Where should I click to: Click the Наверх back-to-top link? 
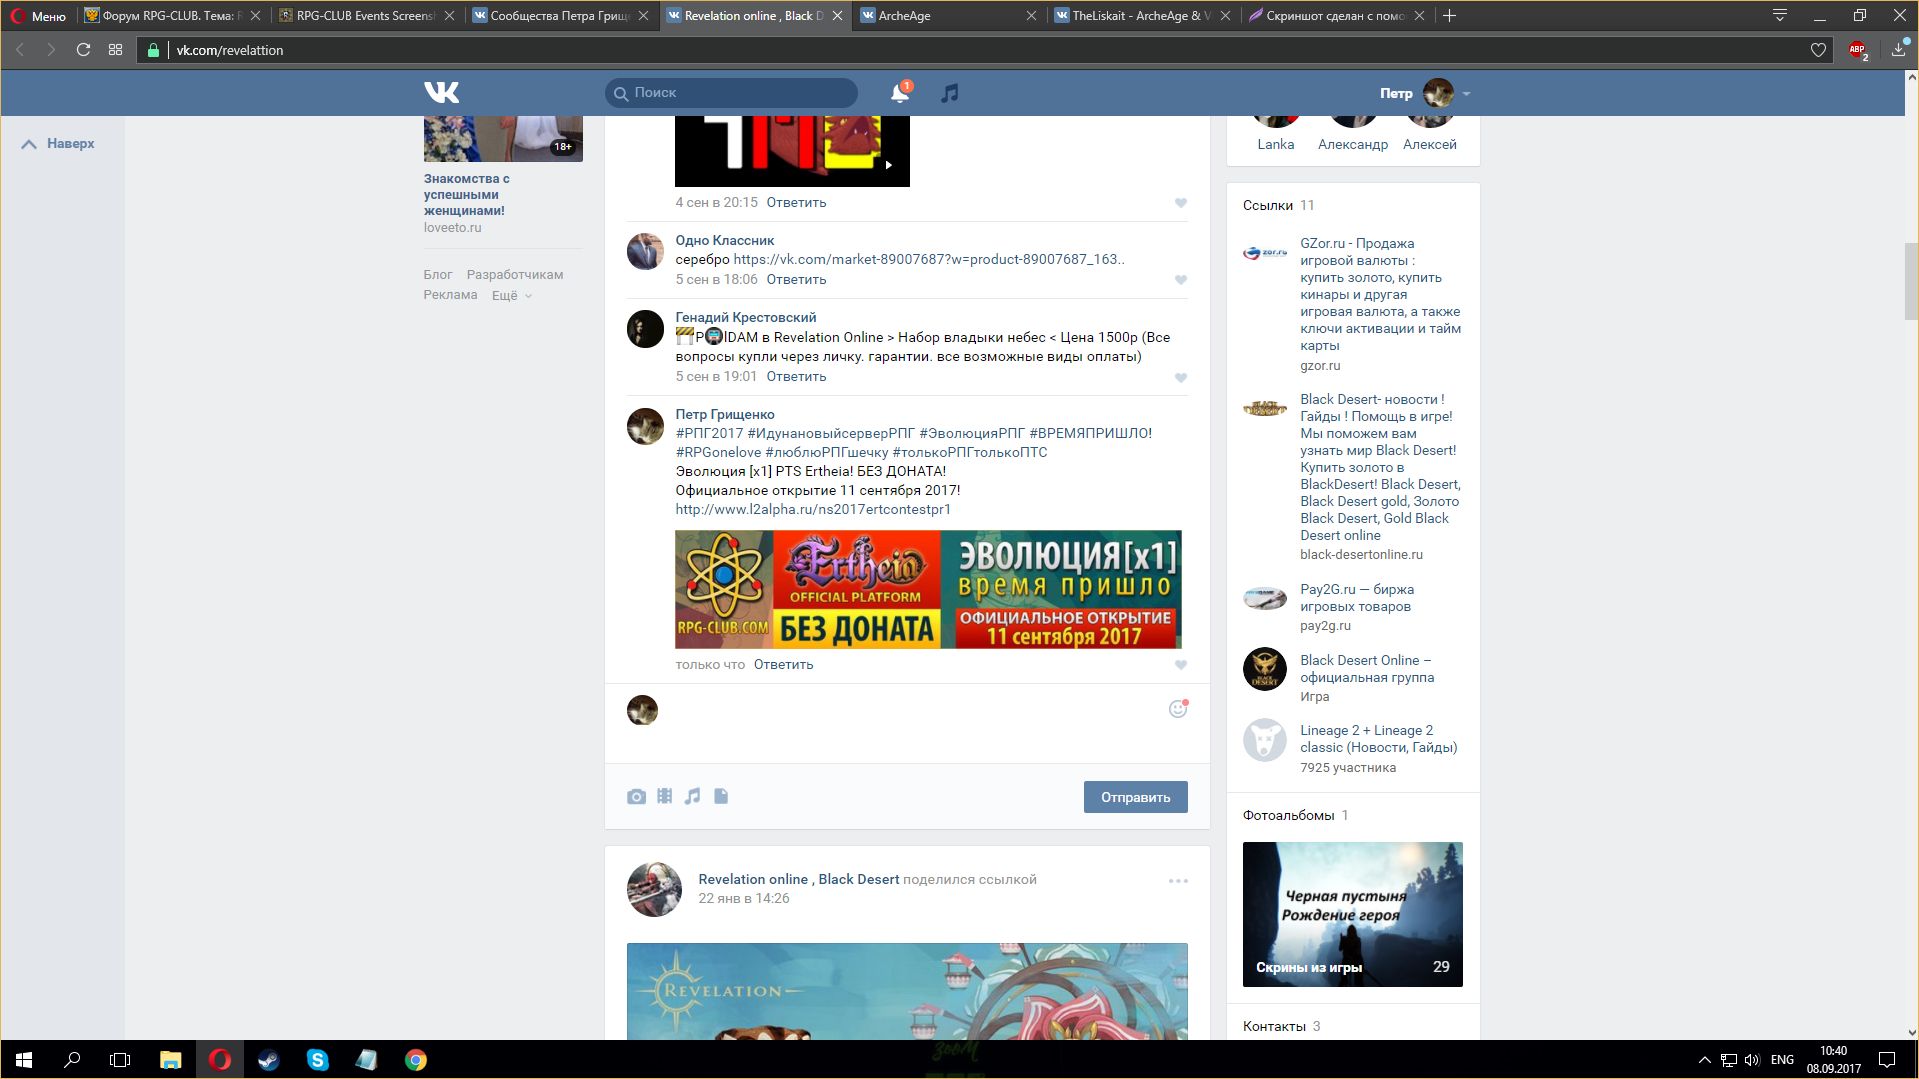pyautogui.click(x=58, y=144)
